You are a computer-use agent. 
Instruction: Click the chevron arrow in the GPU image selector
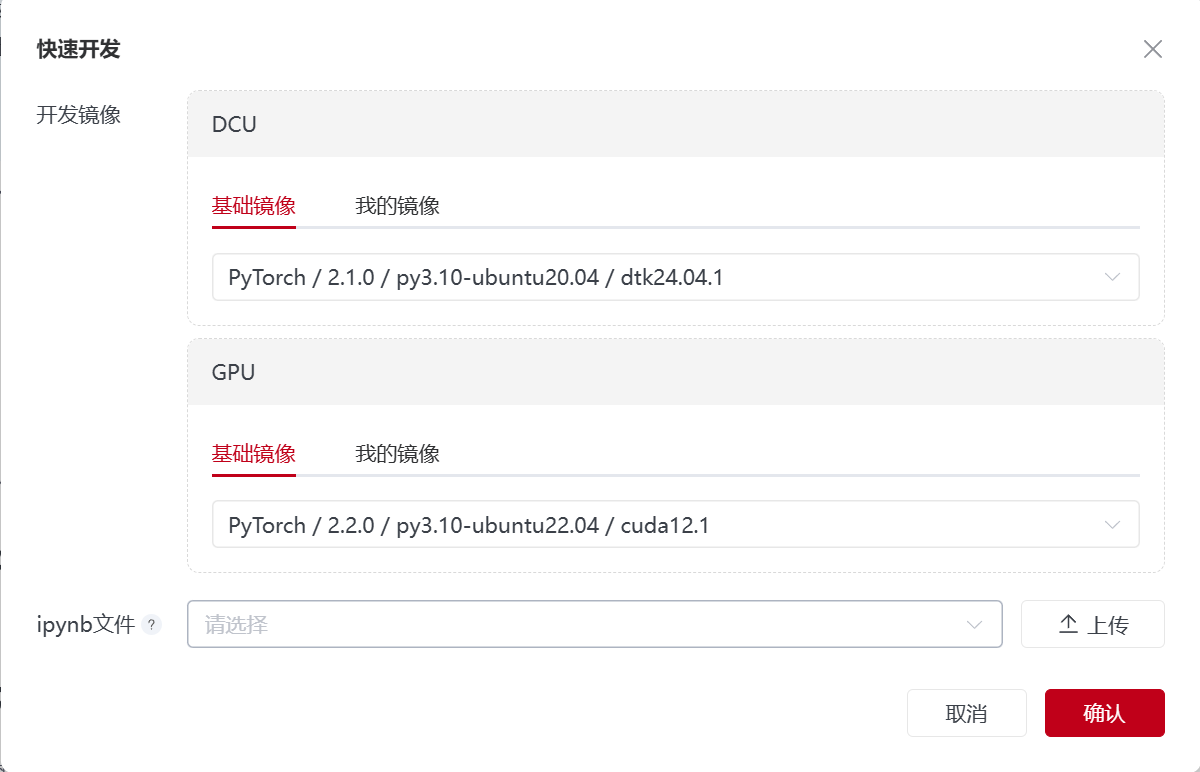click(1112, 525)
